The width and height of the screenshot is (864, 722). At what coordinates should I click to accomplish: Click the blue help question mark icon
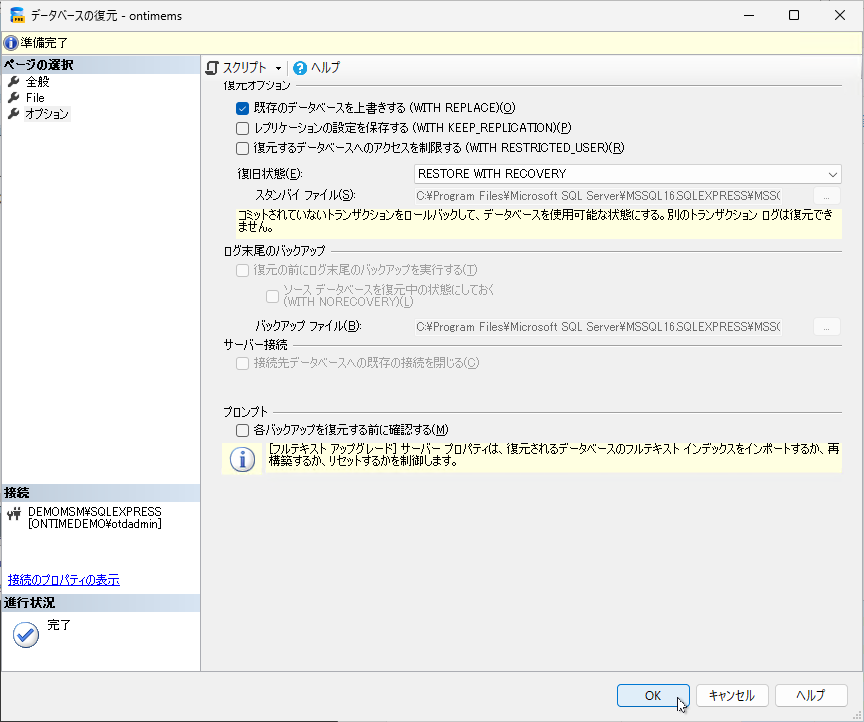pyautogui.click(x=300, y=68)
